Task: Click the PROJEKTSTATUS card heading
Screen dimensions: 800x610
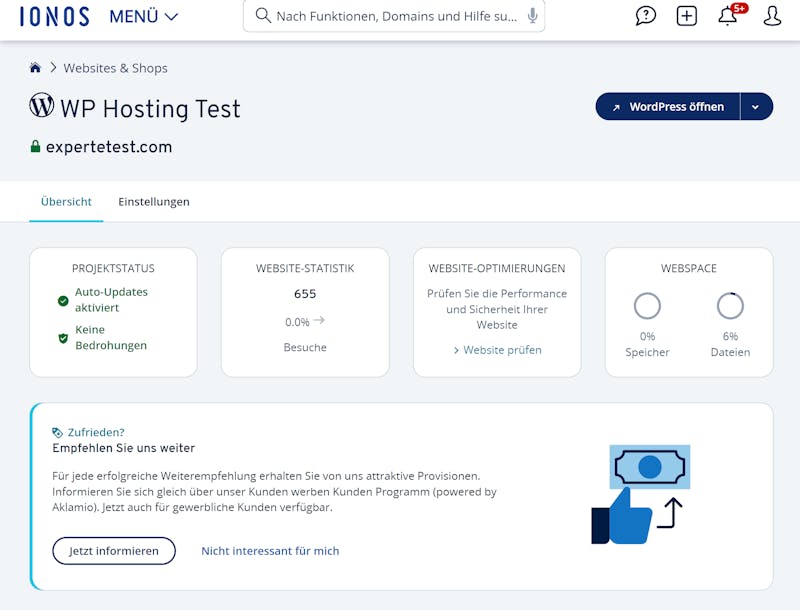Action: click(113, 268)
